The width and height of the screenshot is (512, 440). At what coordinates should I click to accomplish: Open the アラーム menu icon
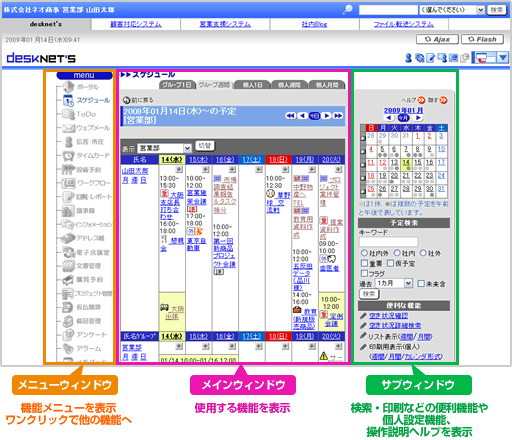tap(68, 349)
